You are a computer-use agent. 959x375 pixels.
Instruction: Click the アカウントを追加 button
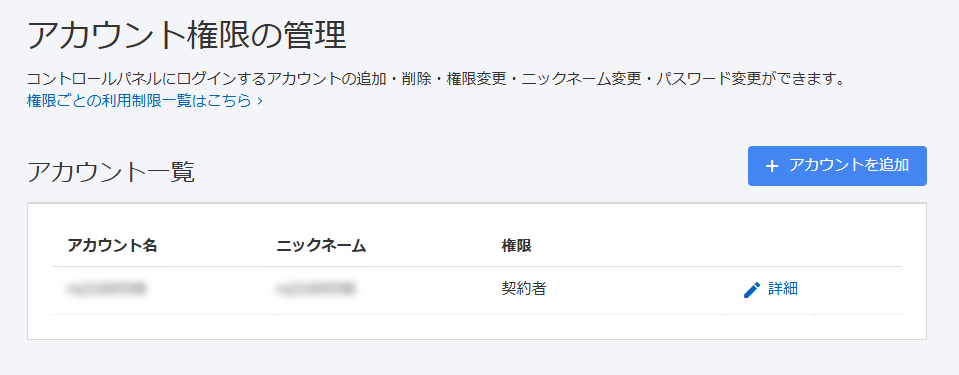[x=837, y=166]
